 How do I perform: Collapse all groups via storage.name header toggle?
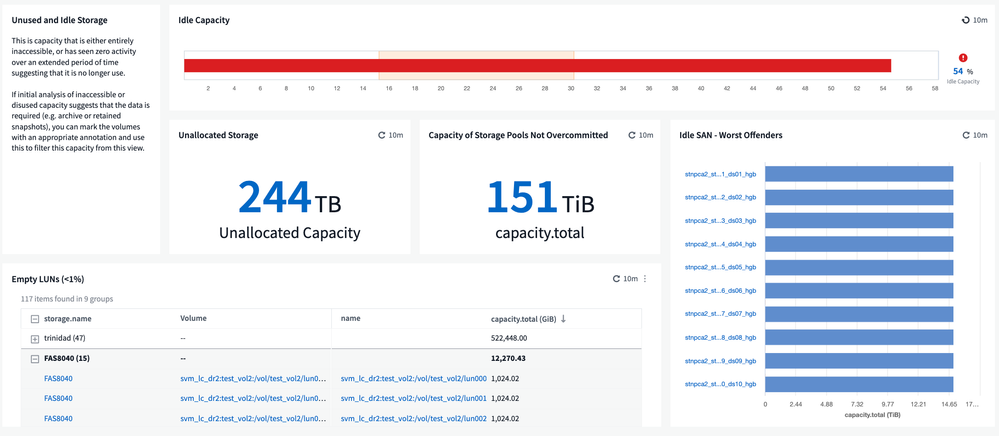pyautogui.click(x=36, y=319)
